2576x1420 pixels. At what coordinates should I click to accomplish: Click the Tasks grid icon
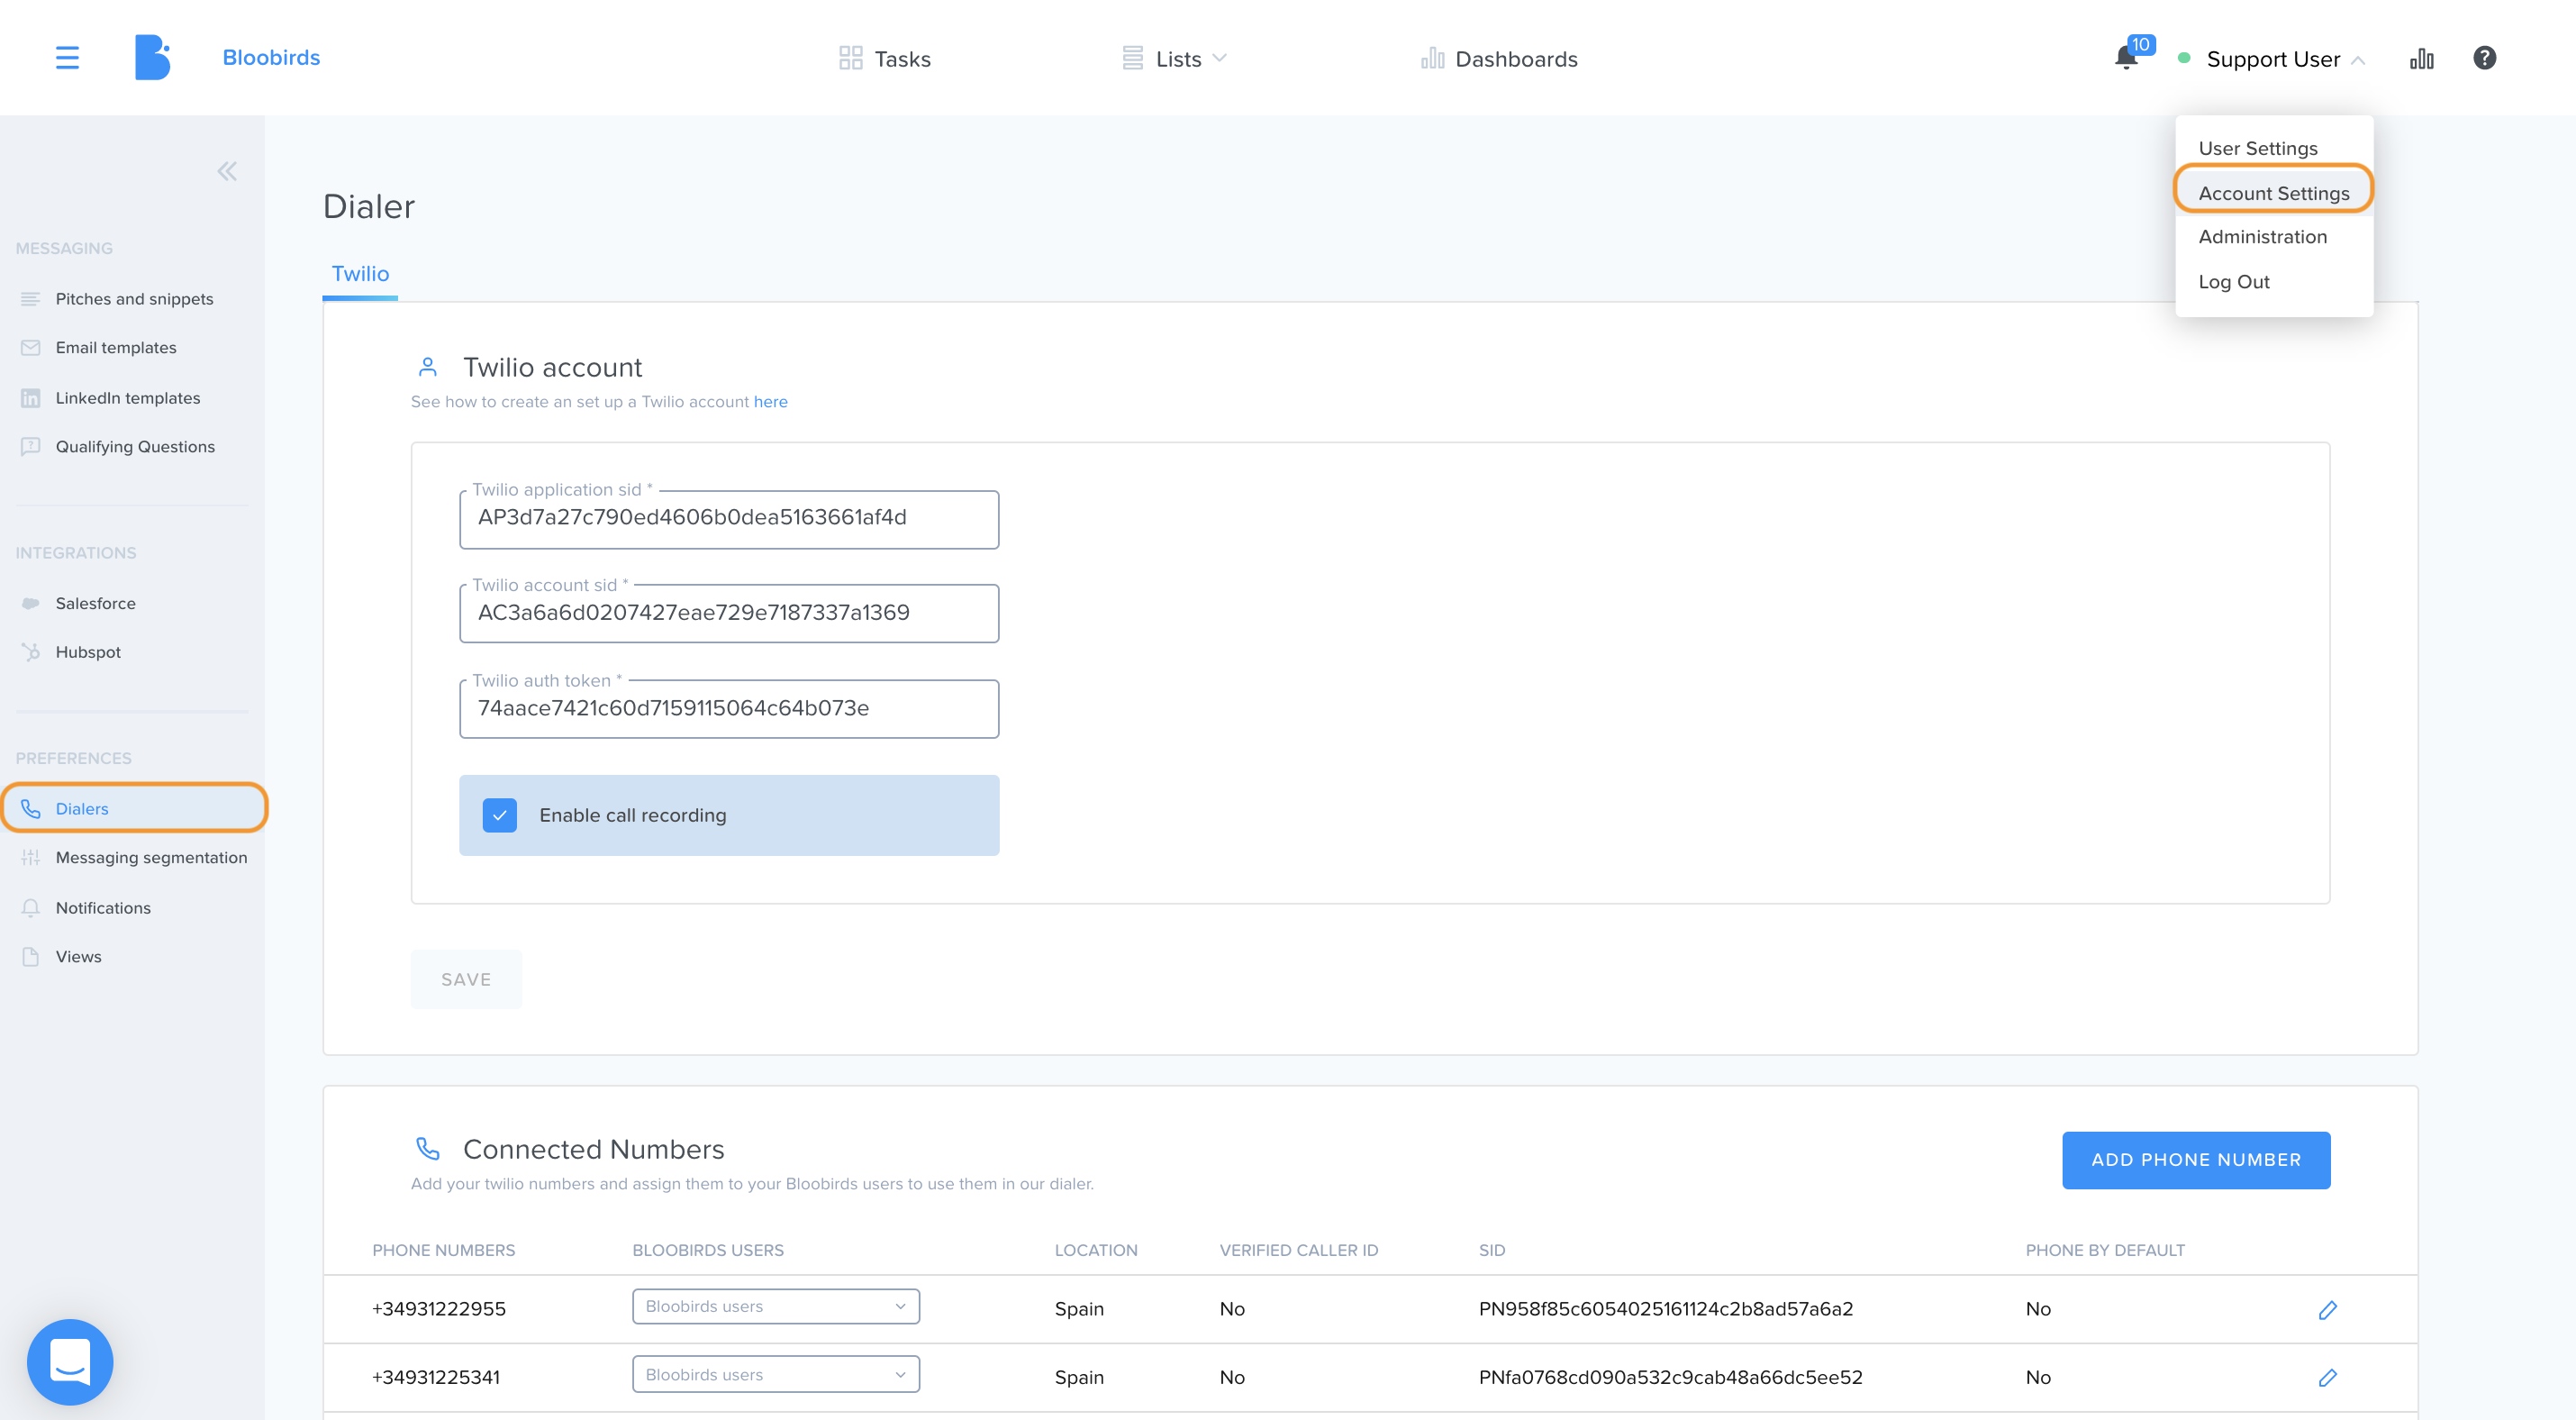[x=850, y=58]
